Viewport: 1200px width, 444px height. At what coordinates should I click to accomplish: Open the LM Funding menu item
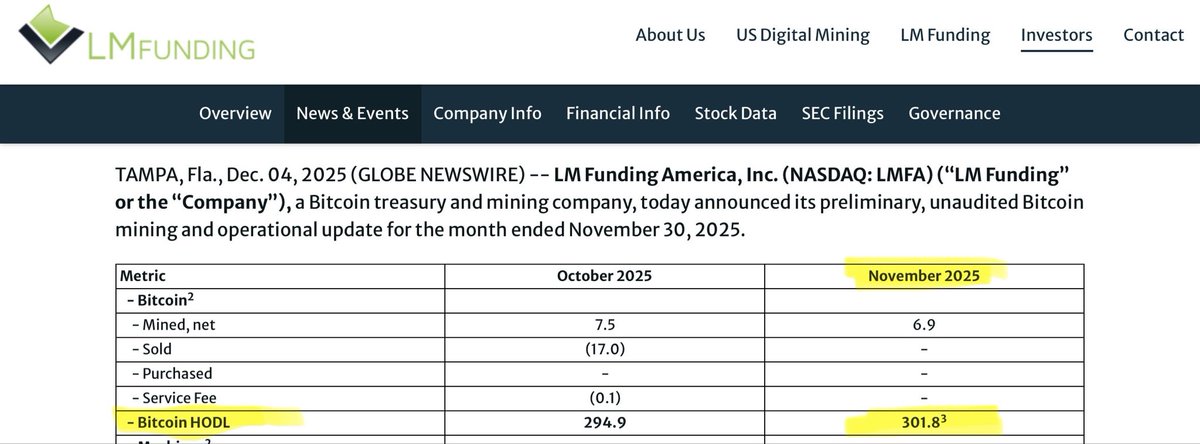tap(945, 35)
